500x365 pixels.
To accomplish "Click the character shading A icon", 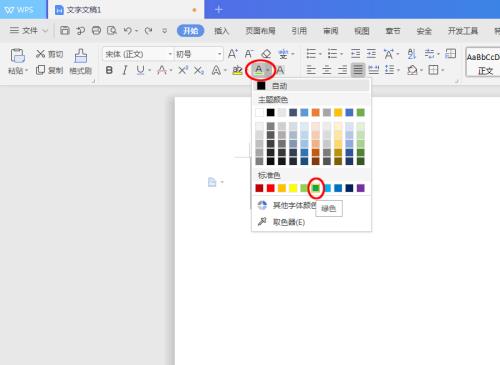I will 281,70.
